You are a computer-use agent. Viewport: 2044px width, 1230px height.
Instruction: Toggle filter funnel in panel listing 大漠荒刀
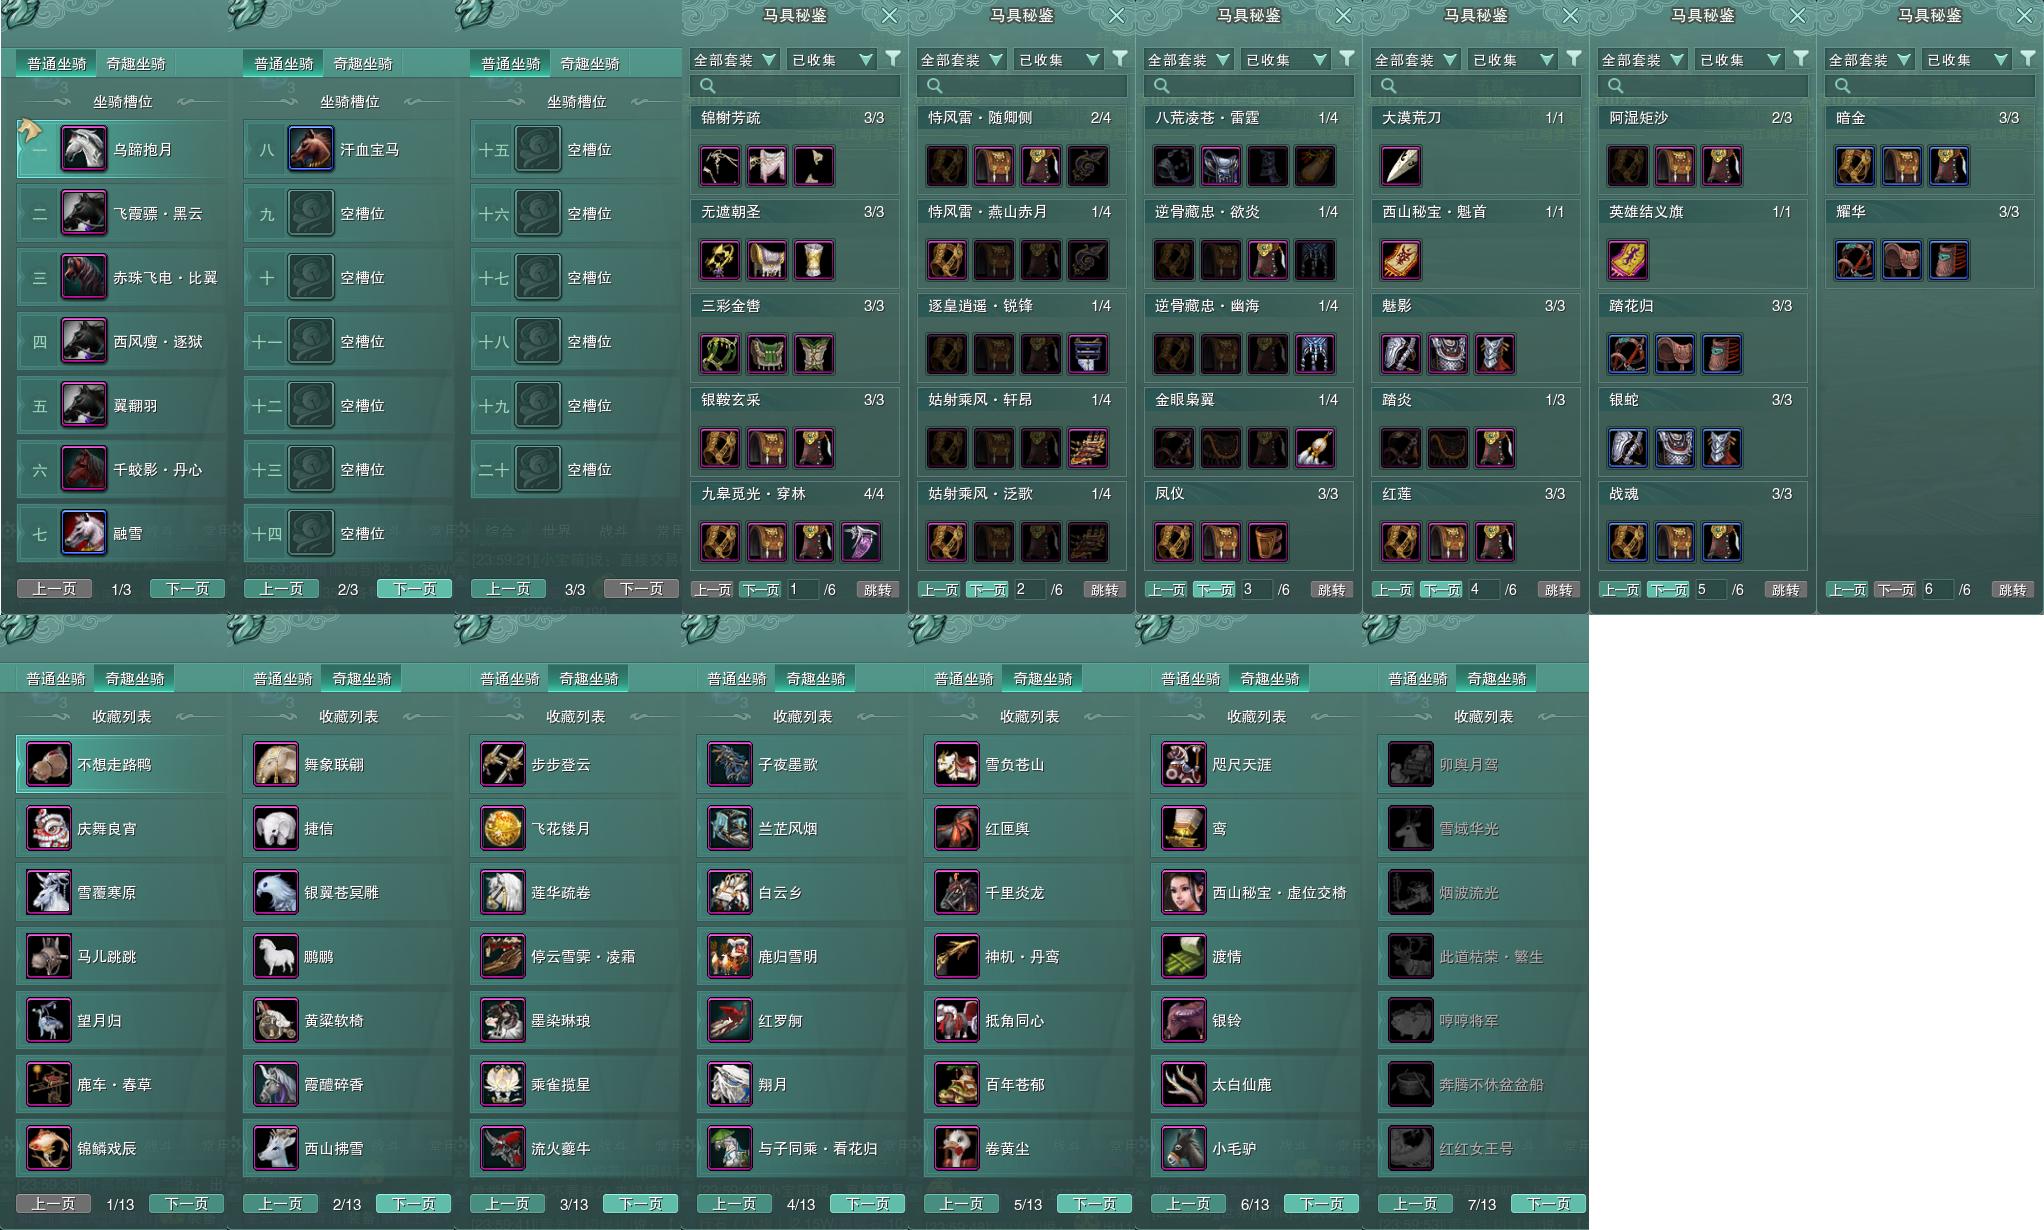pos(1574,59)
